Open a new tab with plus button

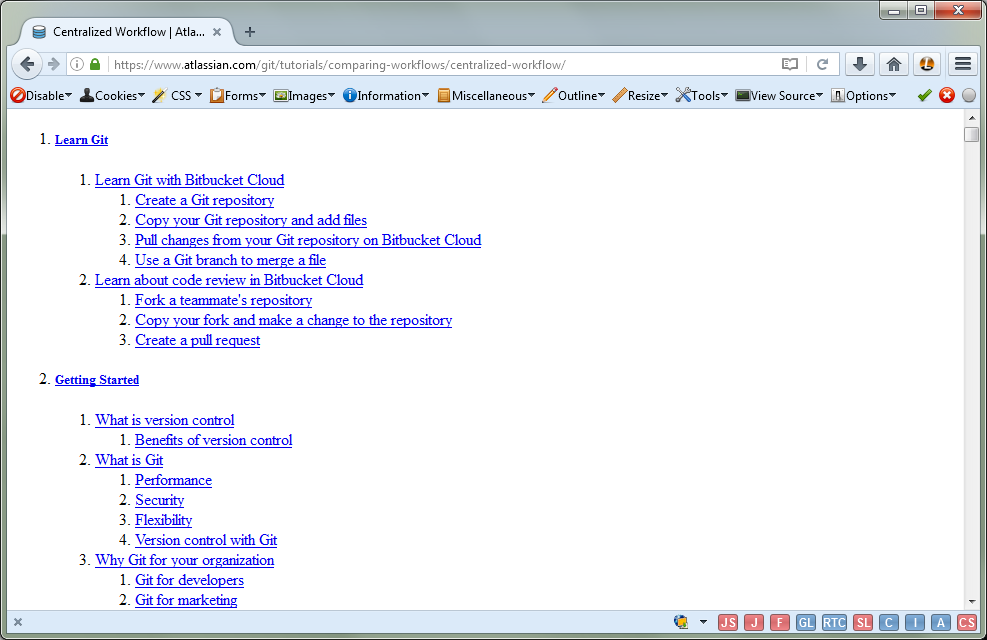point(250,32)
